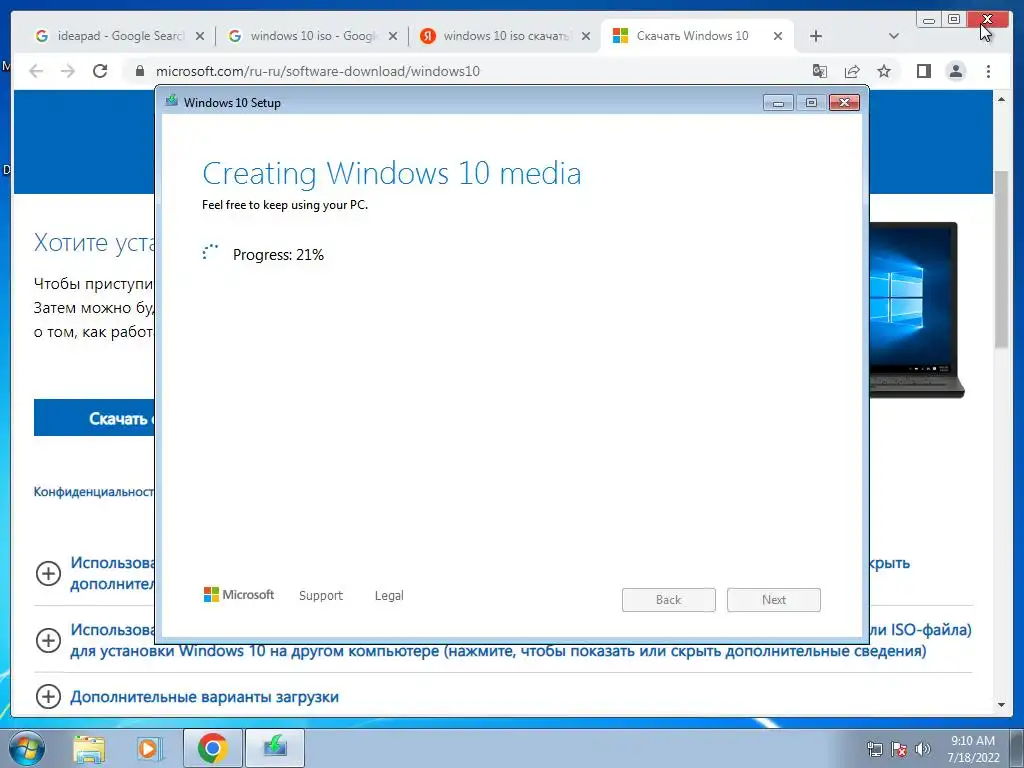The image size is (1024, 768).
Task: Minimize the Chrome window
Action: pyautogui.click(x=928, y=20)
